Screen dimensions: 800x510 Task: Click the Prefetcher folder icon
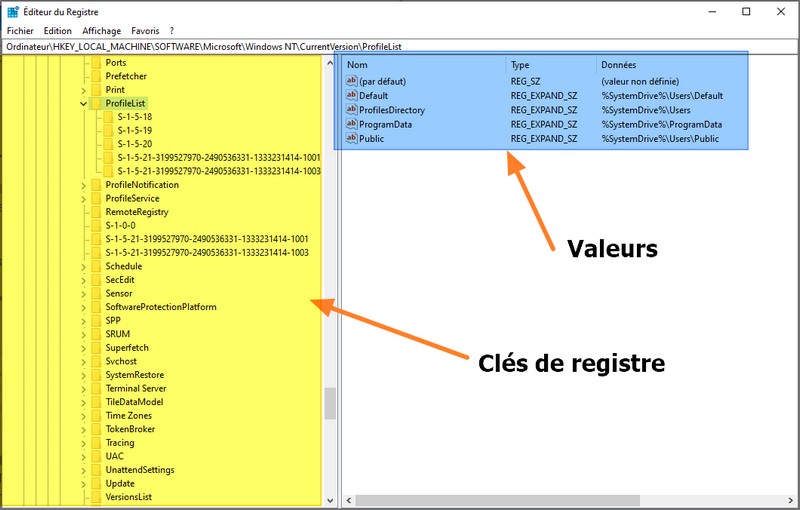(96, 76)
